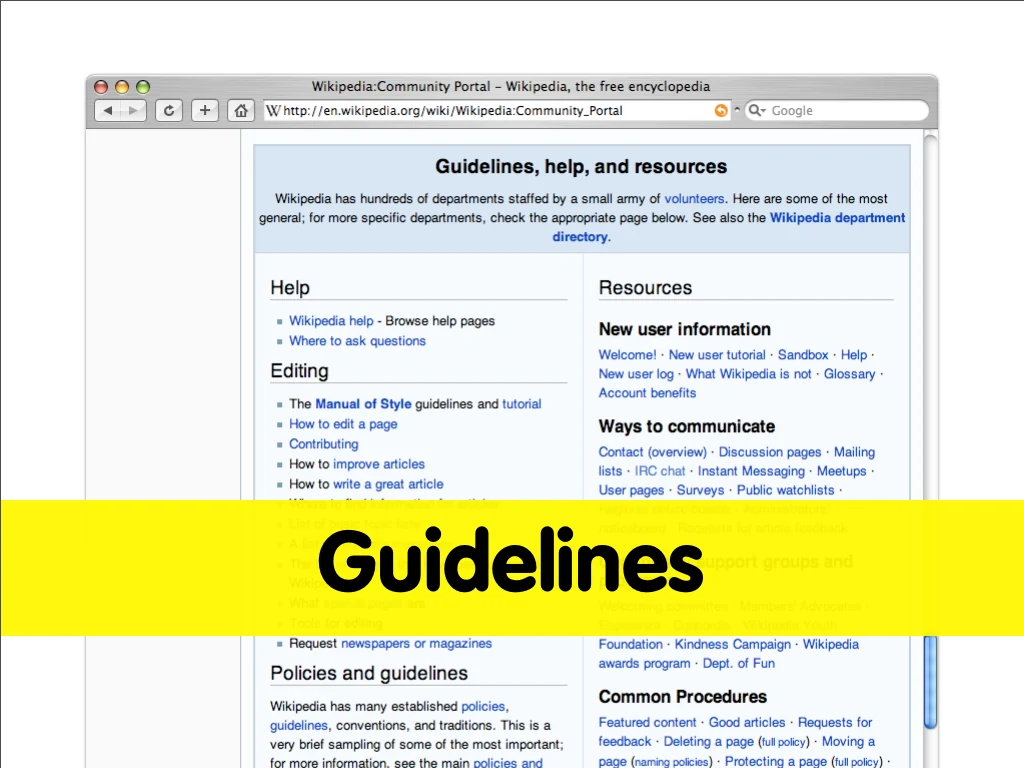Click the orange RSS/reload icon in address bar

(721, 110)
